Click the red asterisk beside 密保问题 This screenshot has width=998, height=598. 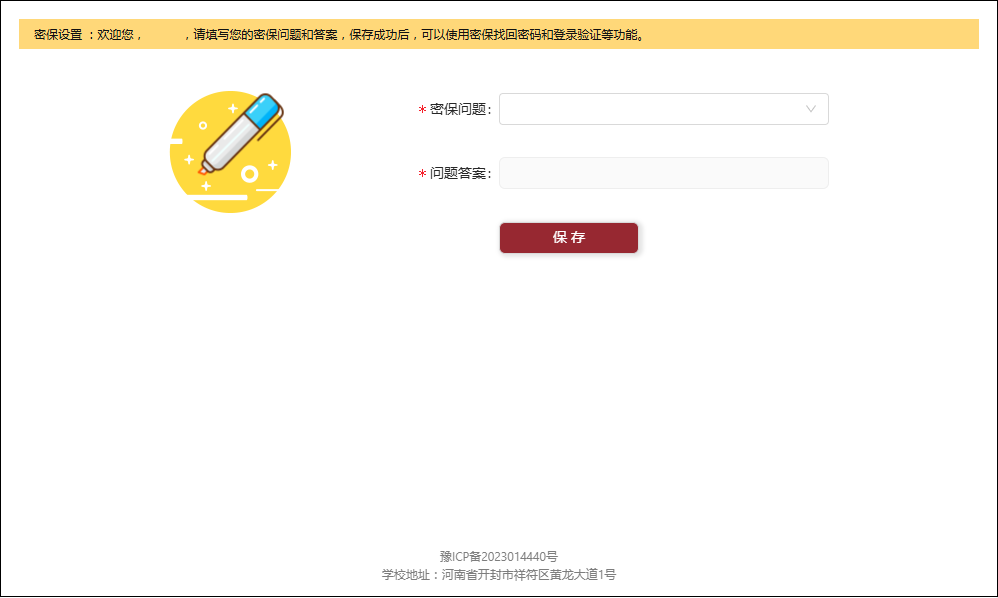click(422, 110)
